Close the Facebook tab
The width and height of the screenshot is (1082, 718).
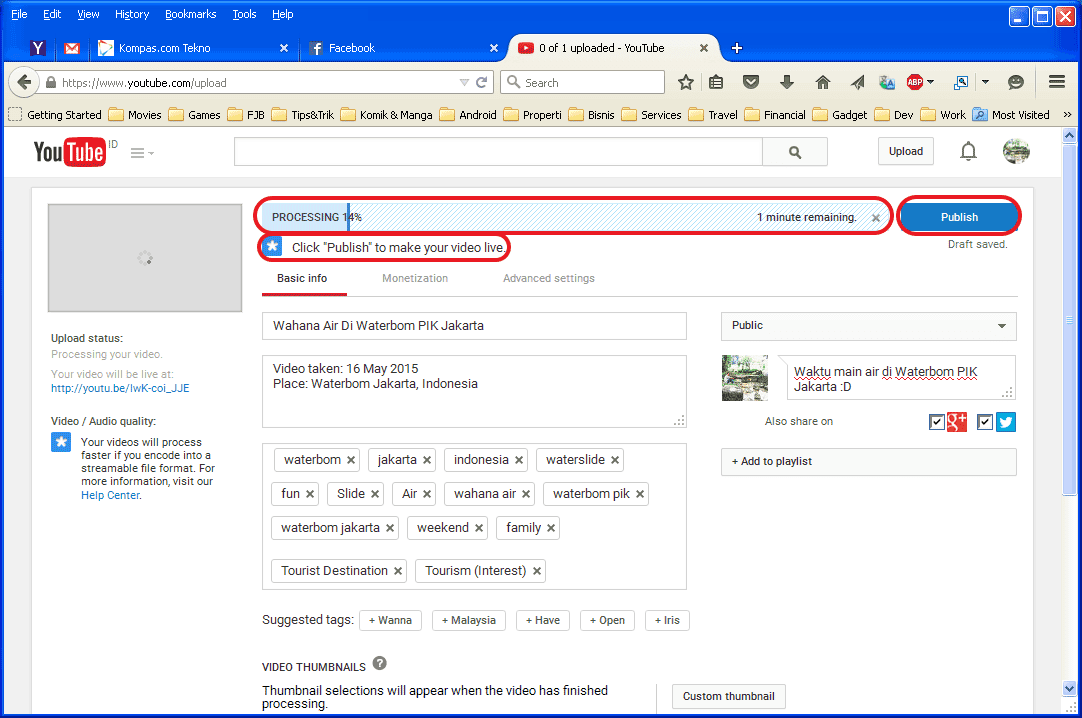tap(493, 48)
